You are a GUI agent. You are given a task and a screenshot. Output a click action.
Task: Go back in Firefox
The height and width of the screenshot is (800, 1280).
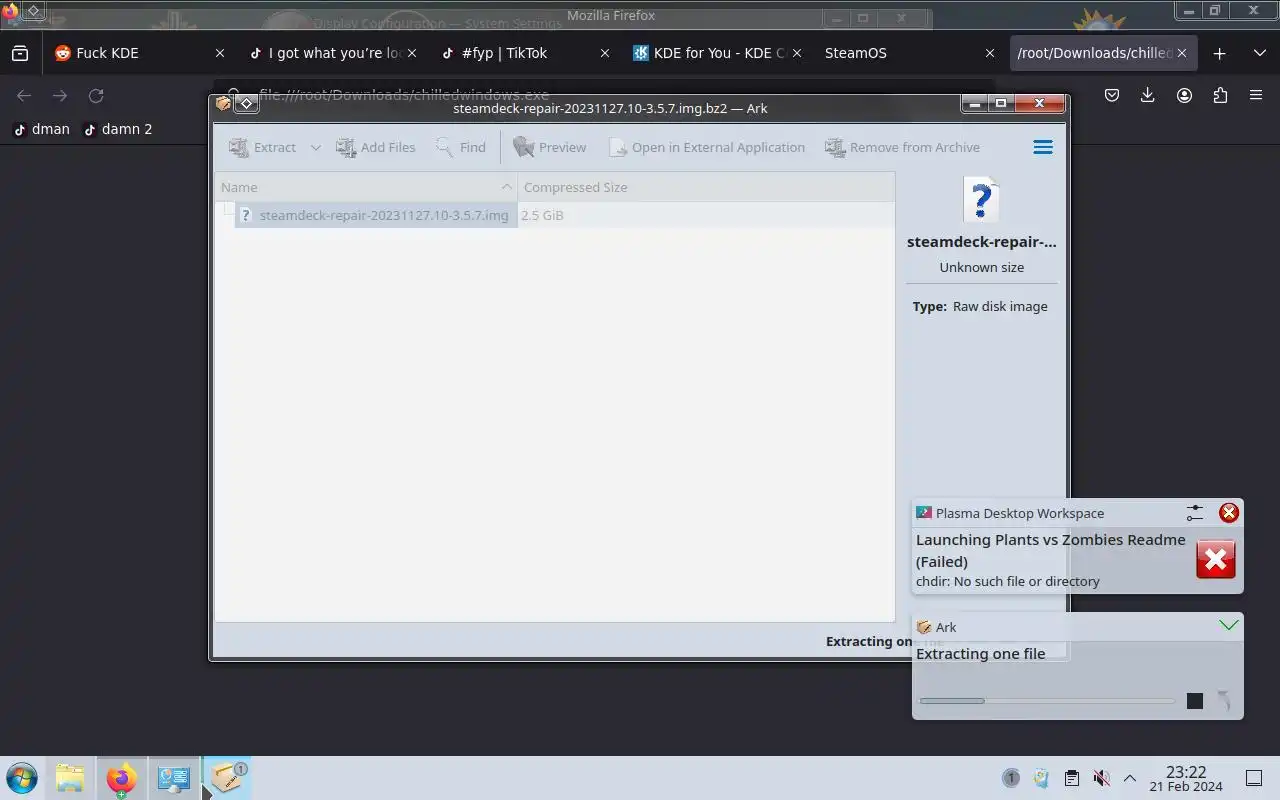(x=24, y=95)
